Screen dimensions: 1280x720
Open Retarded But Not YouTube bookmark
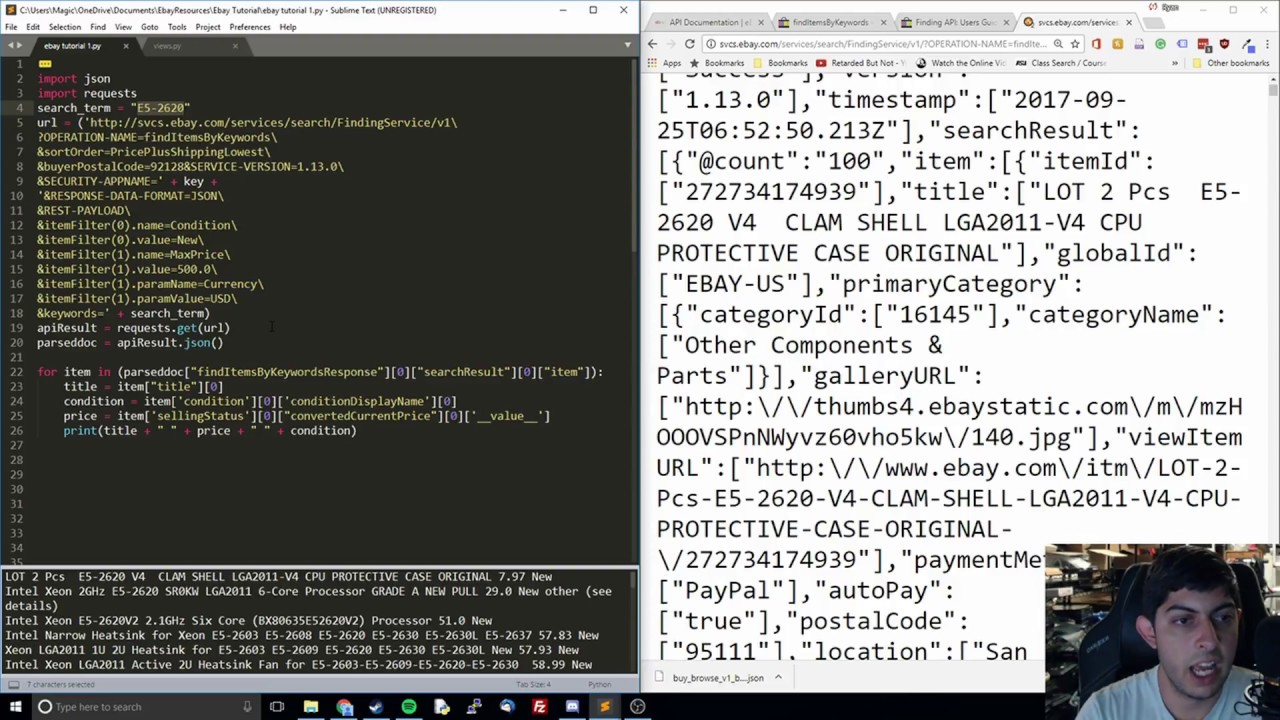tap(861, 63)
